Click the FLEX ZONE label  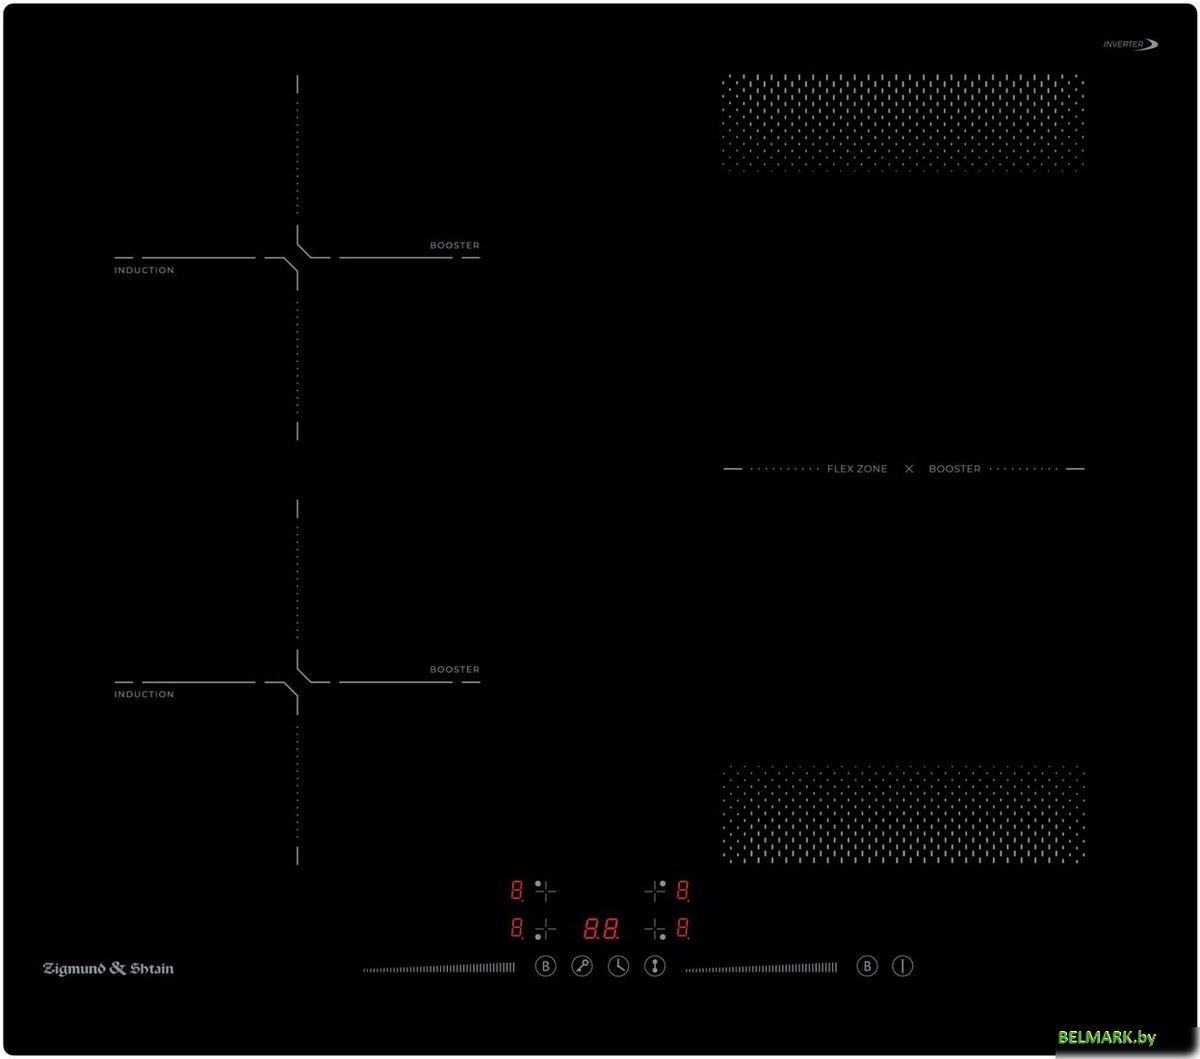tap(857, 469)
